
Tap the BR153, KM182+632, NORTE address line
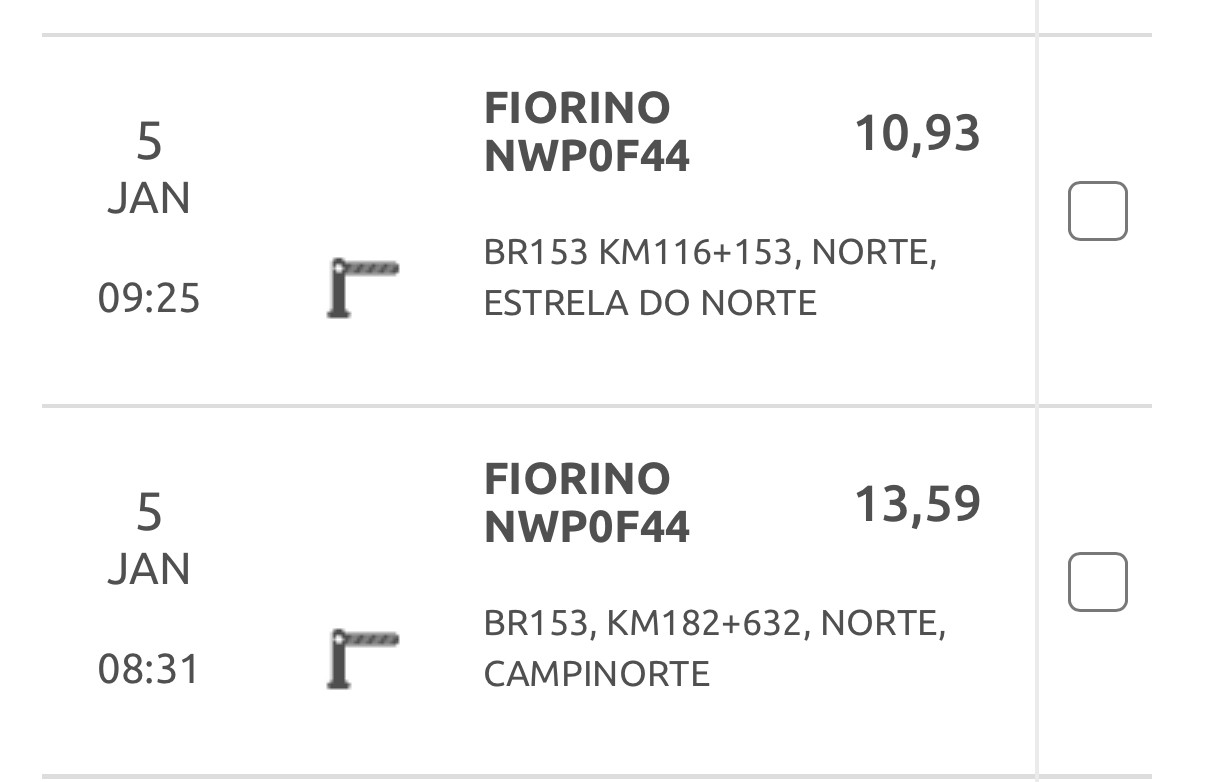pos(714,624)
